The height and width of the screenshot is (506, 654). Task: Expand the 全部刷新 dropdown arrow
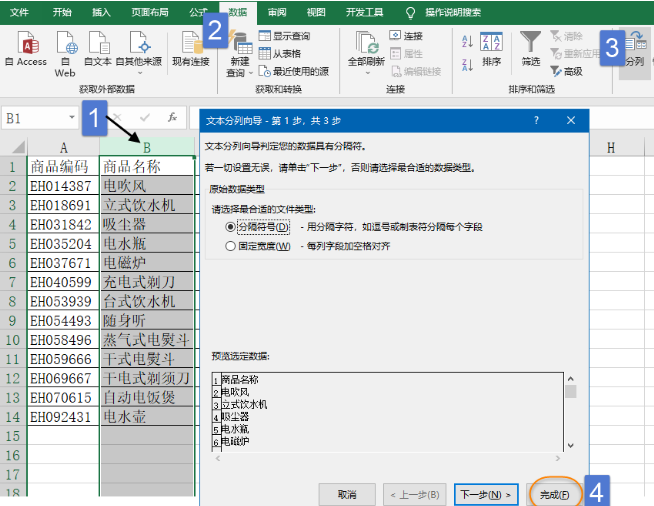coord(367,73)
